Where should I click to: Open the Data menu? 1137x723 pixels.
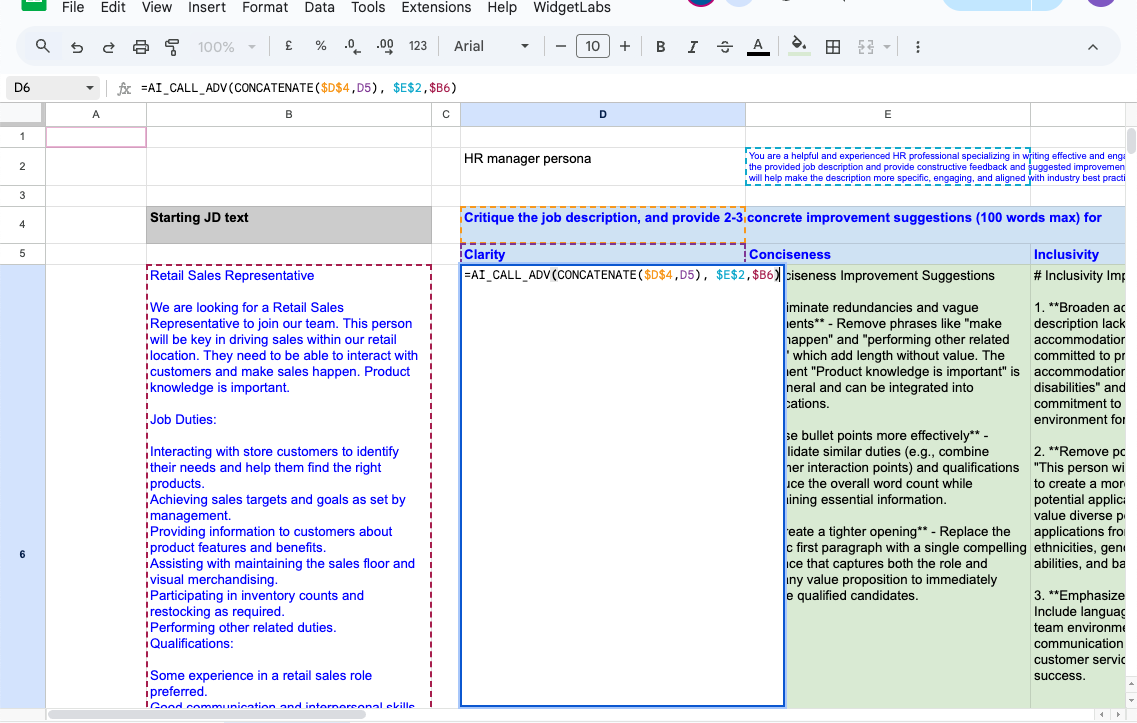319,7
